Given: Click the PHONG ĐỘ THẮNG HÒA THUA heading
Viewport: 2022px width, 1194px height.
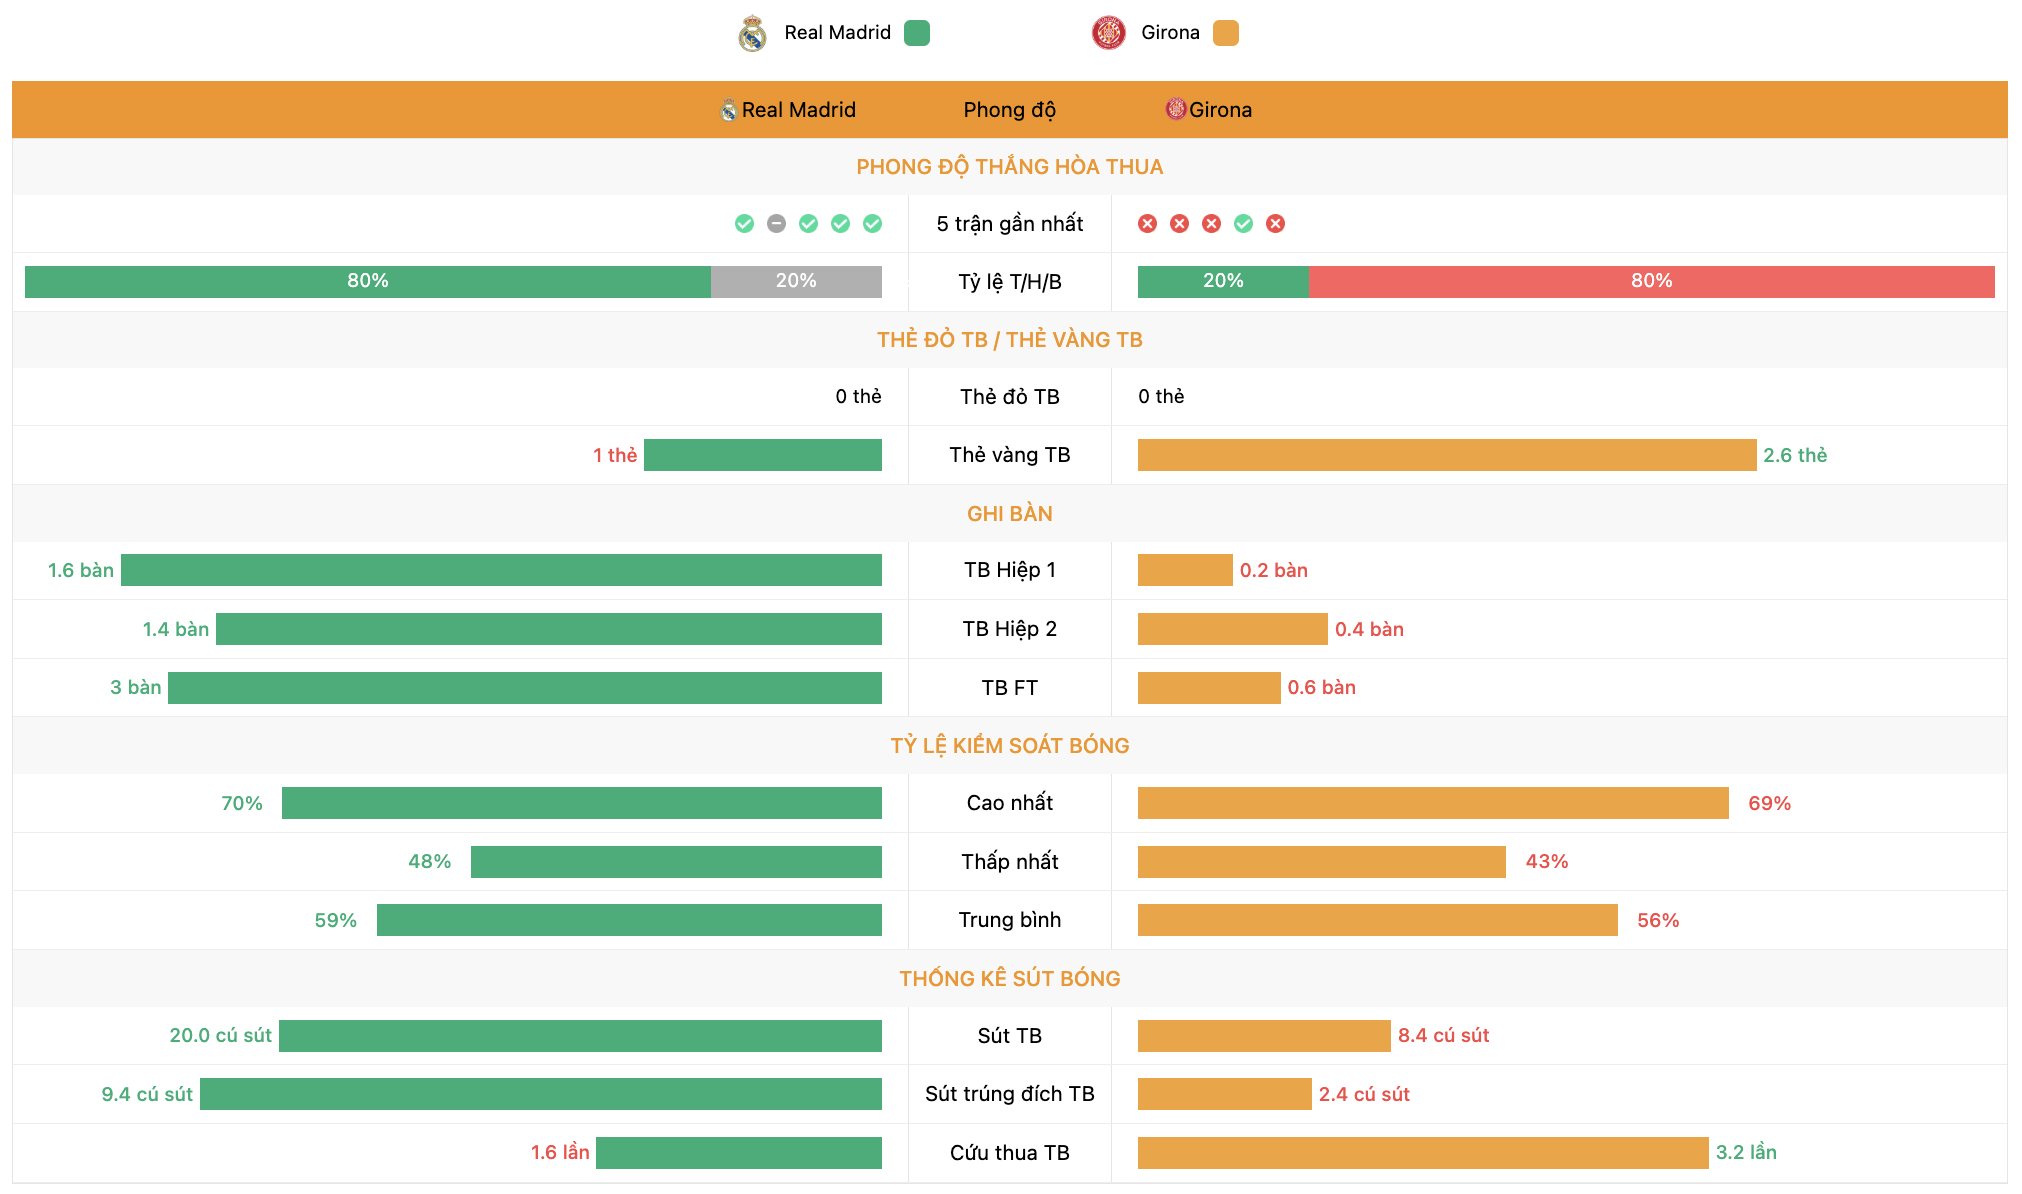Looking at the screenshot, I should click(x=1009, y=167).
